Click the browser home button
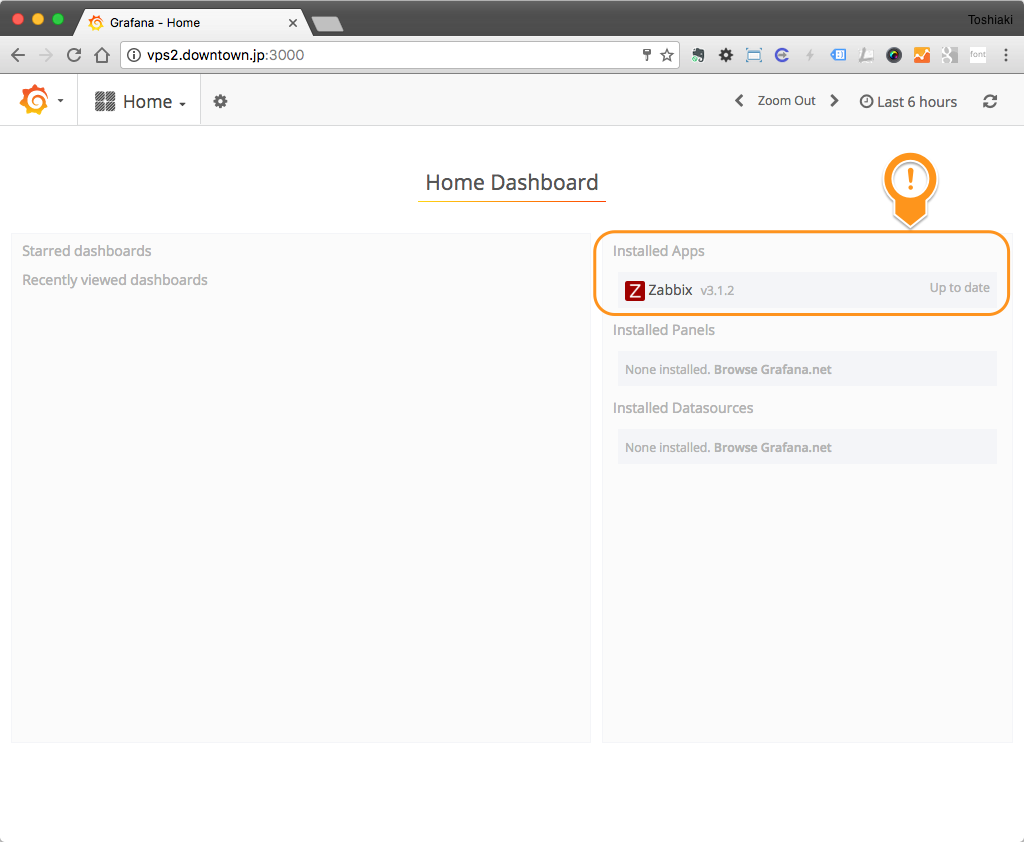Viewport: 1024px width, 842px height. click(x=102, y=55)
